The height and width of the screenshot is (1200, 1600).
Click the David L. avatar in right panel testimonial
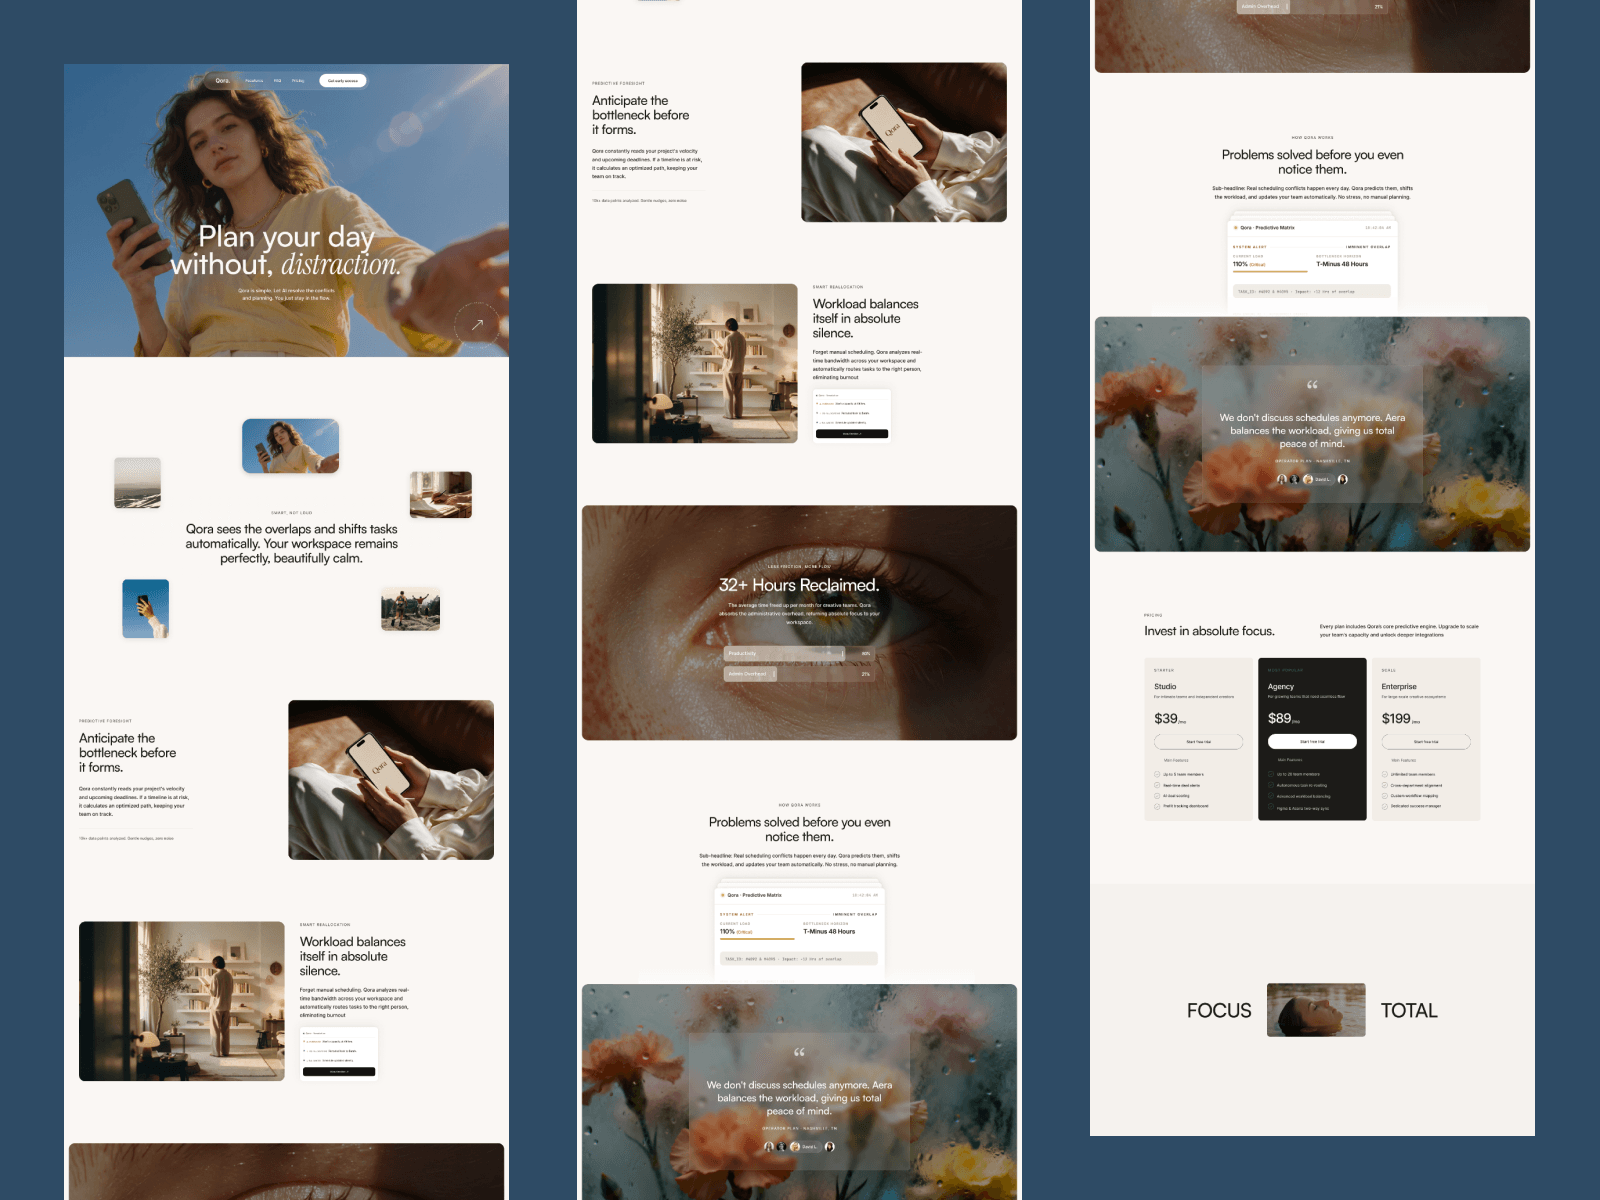[x=1308, y=479]
